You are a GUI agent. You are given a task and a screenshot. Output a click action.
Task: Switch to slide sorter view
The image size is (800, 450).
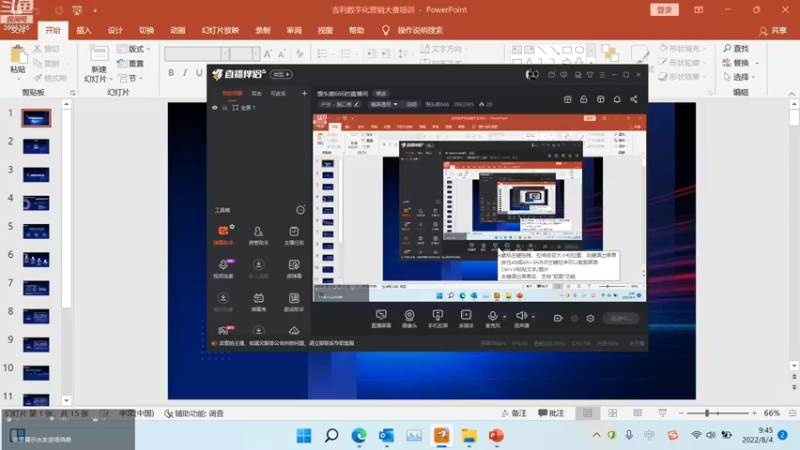tap(612, 413)
